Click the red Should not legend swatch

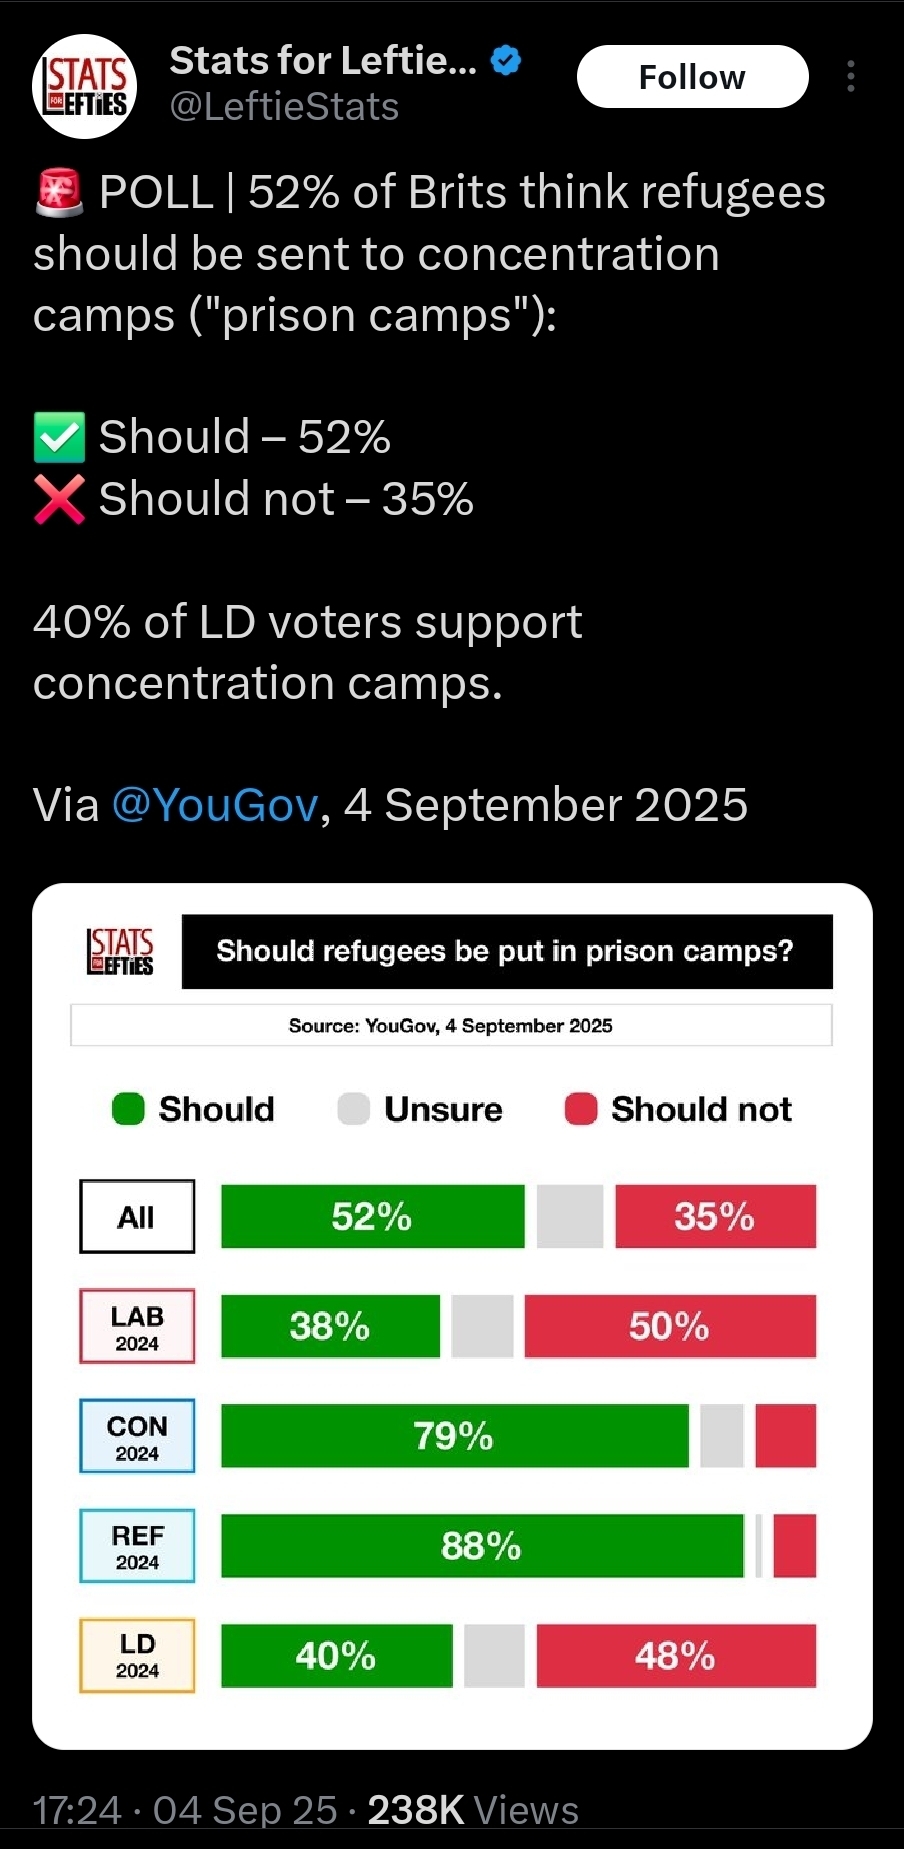[581, 1109]
